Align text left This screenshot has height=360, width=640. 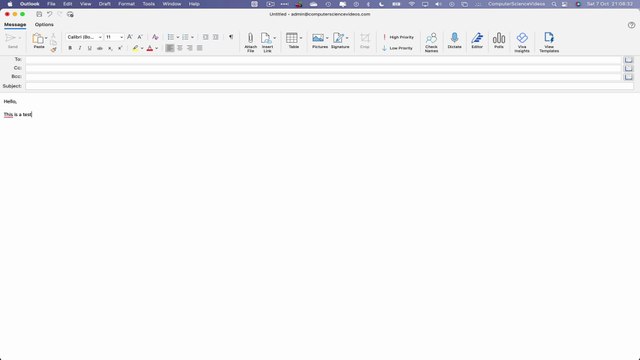click(170, 48)
